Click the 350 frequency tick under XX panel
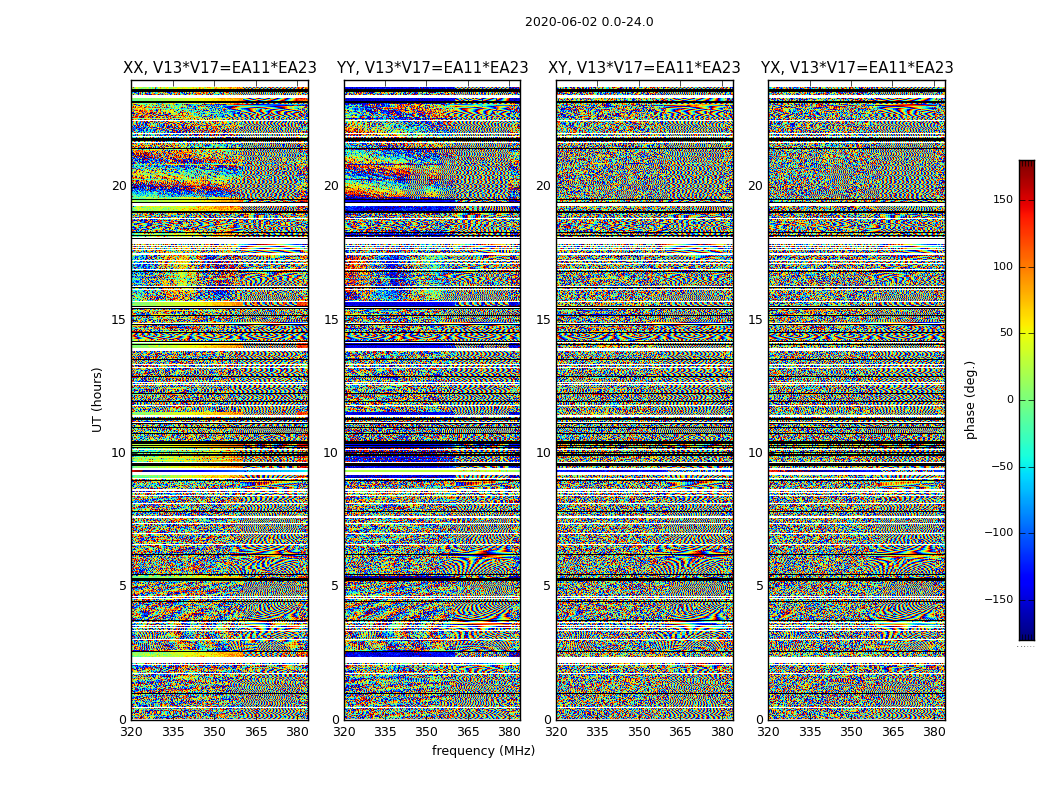 pos(214,732)
